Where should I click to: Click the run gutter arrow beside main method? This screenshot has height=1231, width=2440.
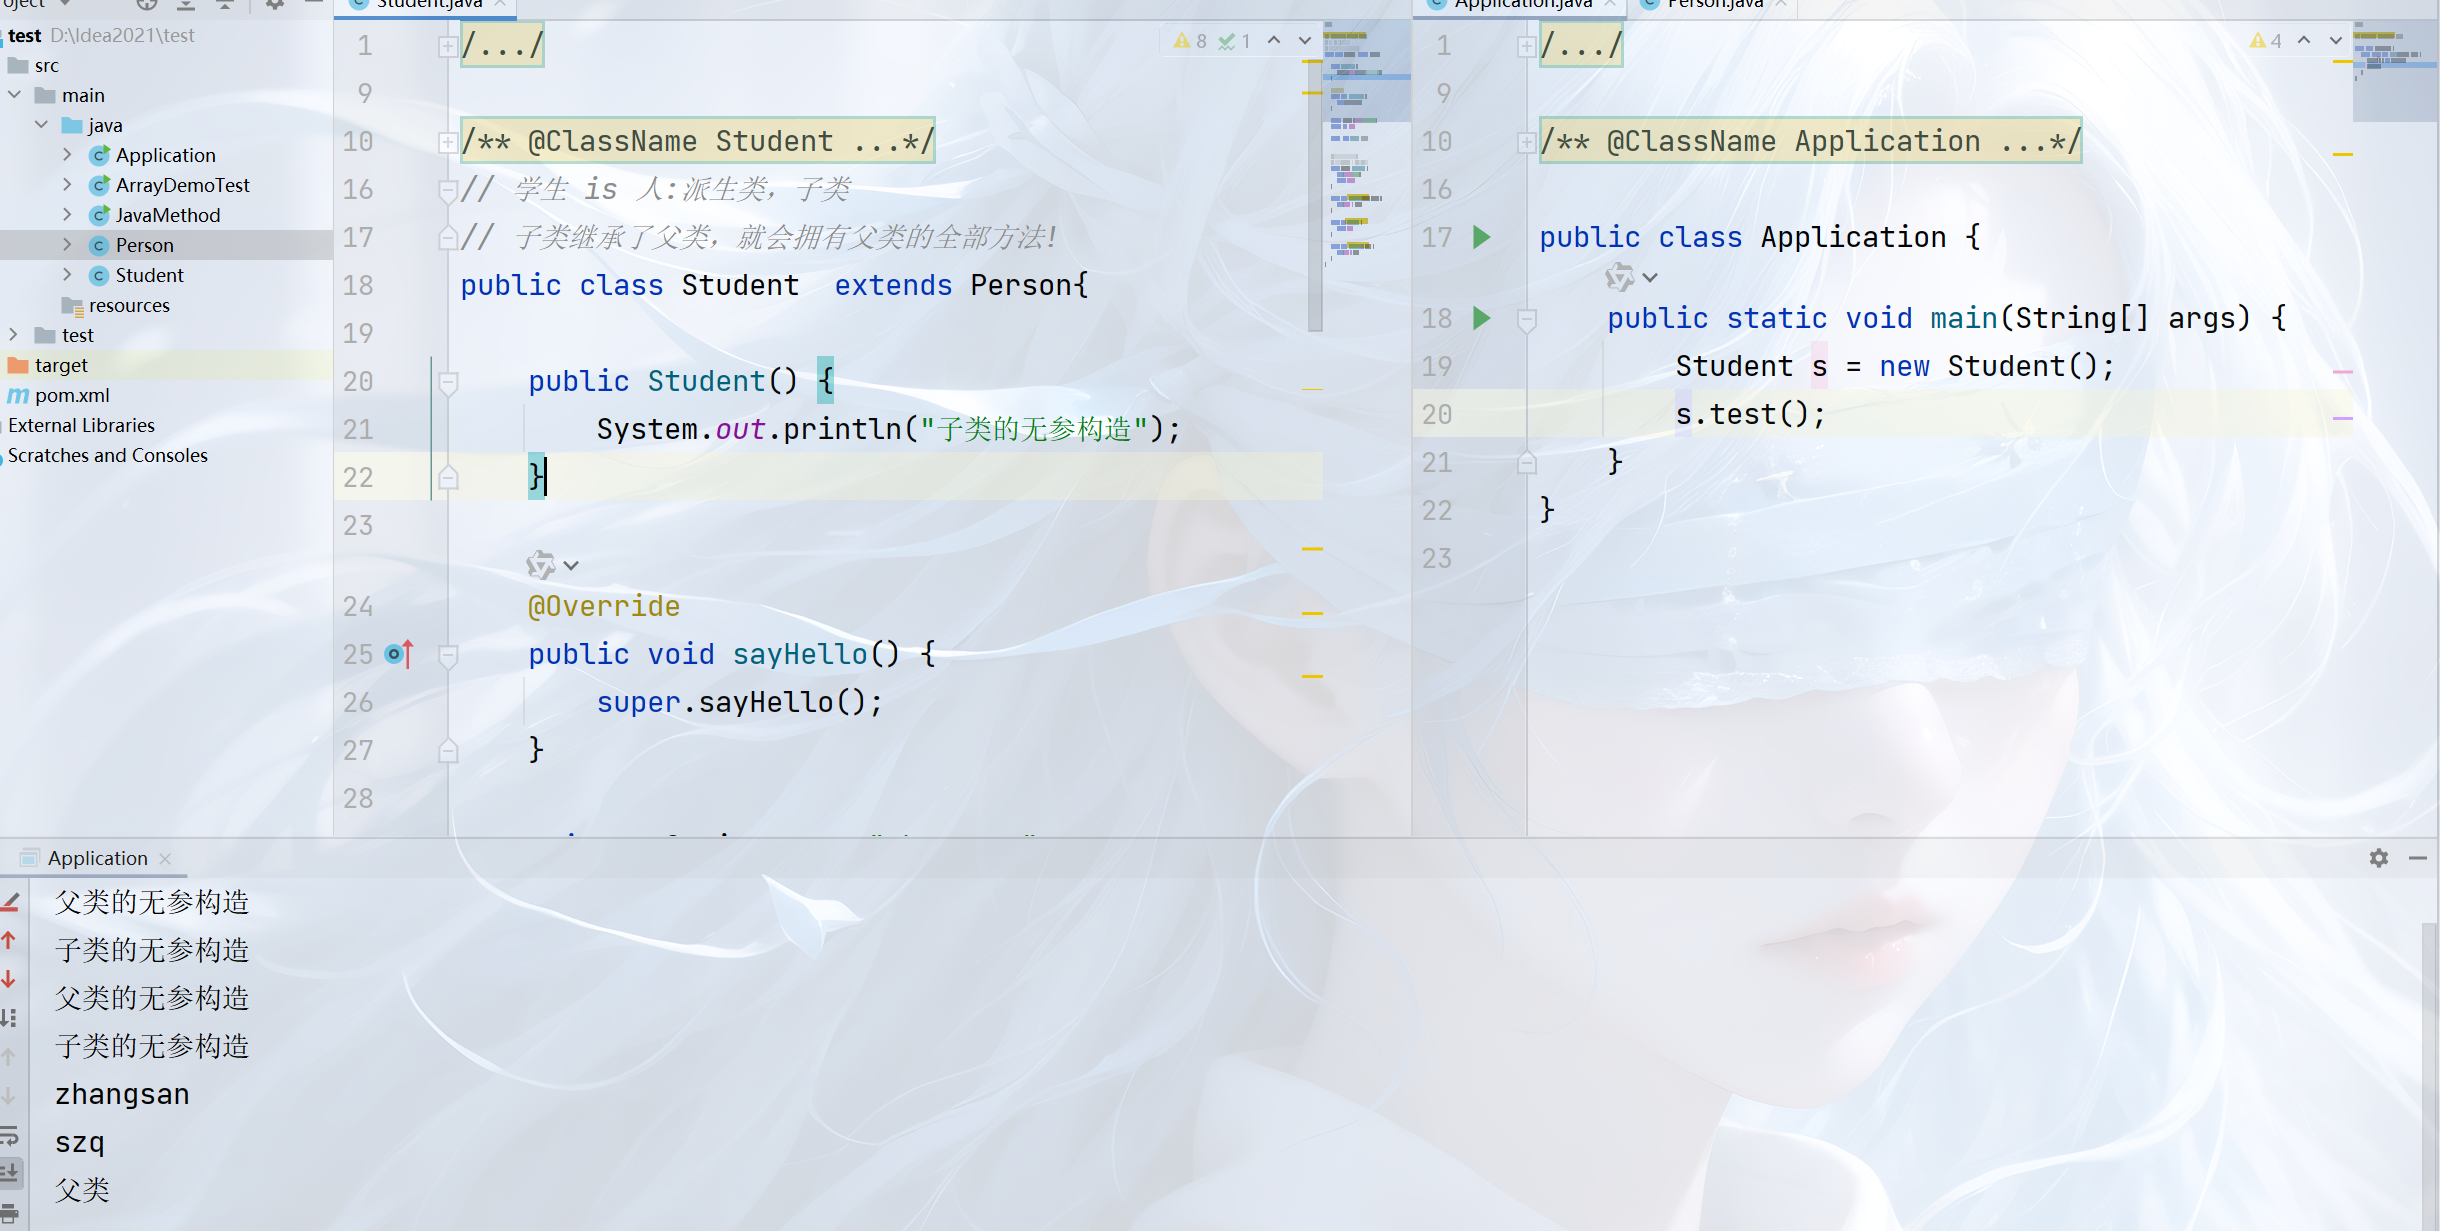point(1482,319)
